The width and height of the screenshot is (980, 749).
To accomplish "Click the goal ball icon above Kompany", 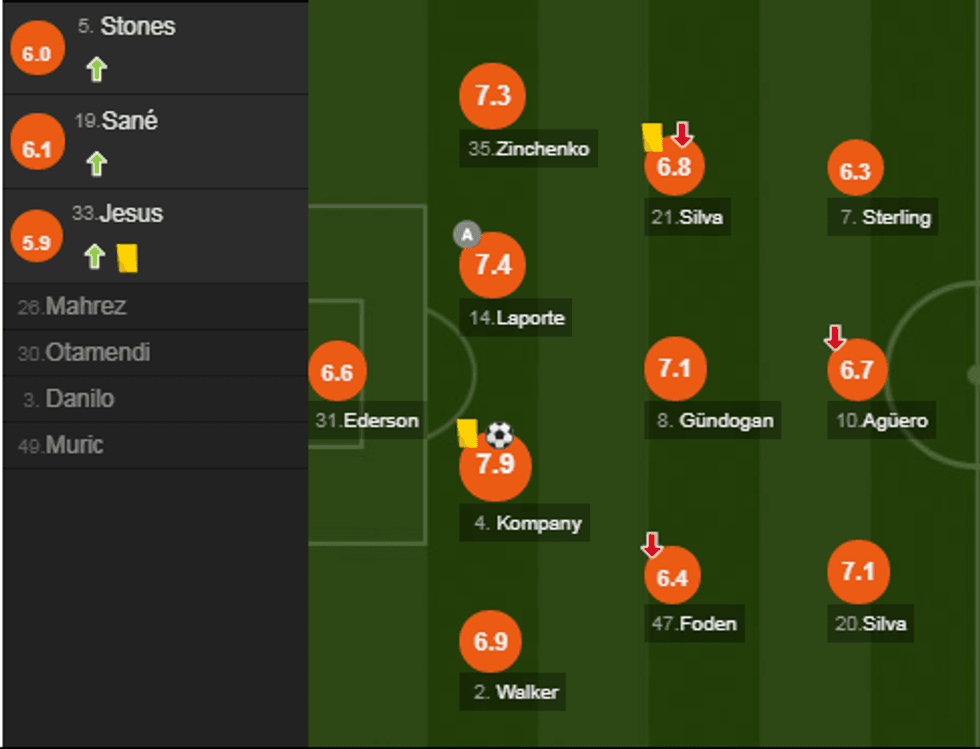I will tap(499, 435).
